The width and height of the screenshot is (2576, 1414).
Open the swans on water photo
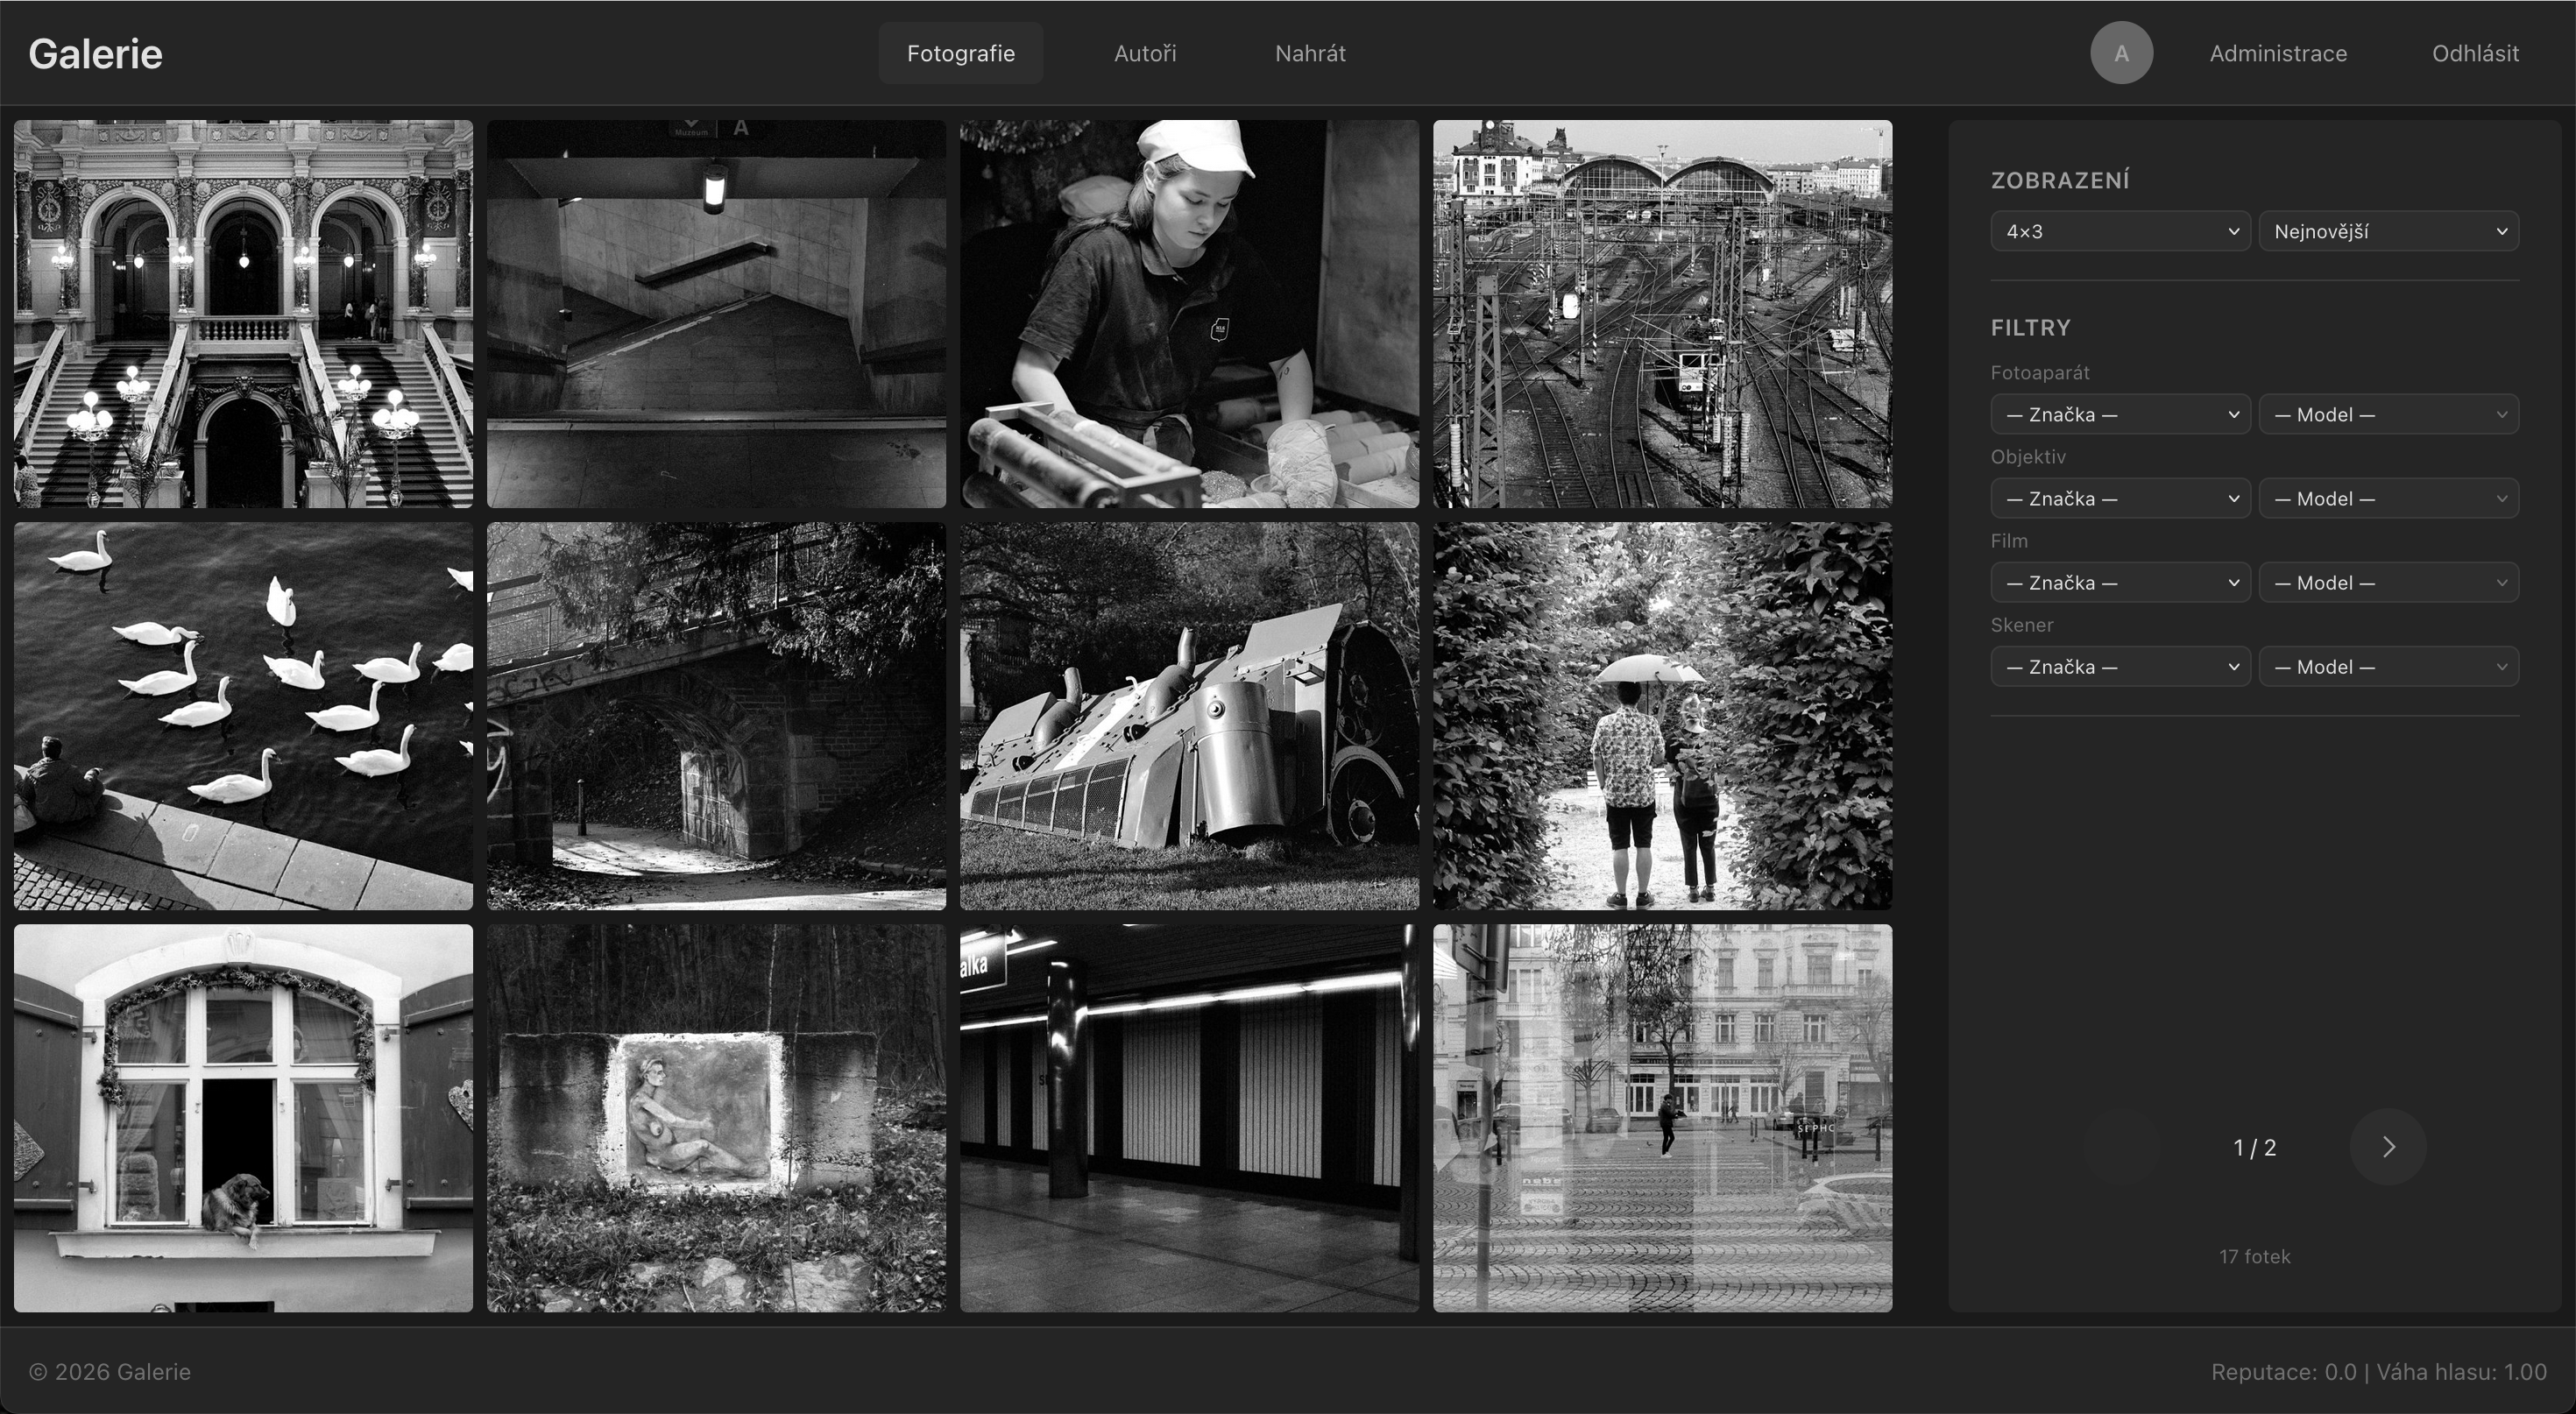coord(243,715)
